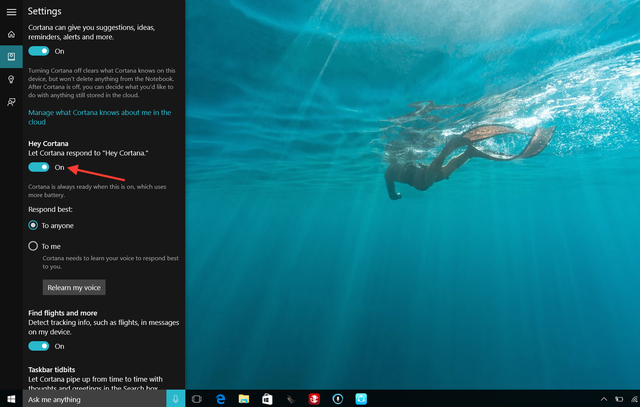Click the battery icon in the system tray
This screenshot has width=640, height=407.
[x=619, y=399]
